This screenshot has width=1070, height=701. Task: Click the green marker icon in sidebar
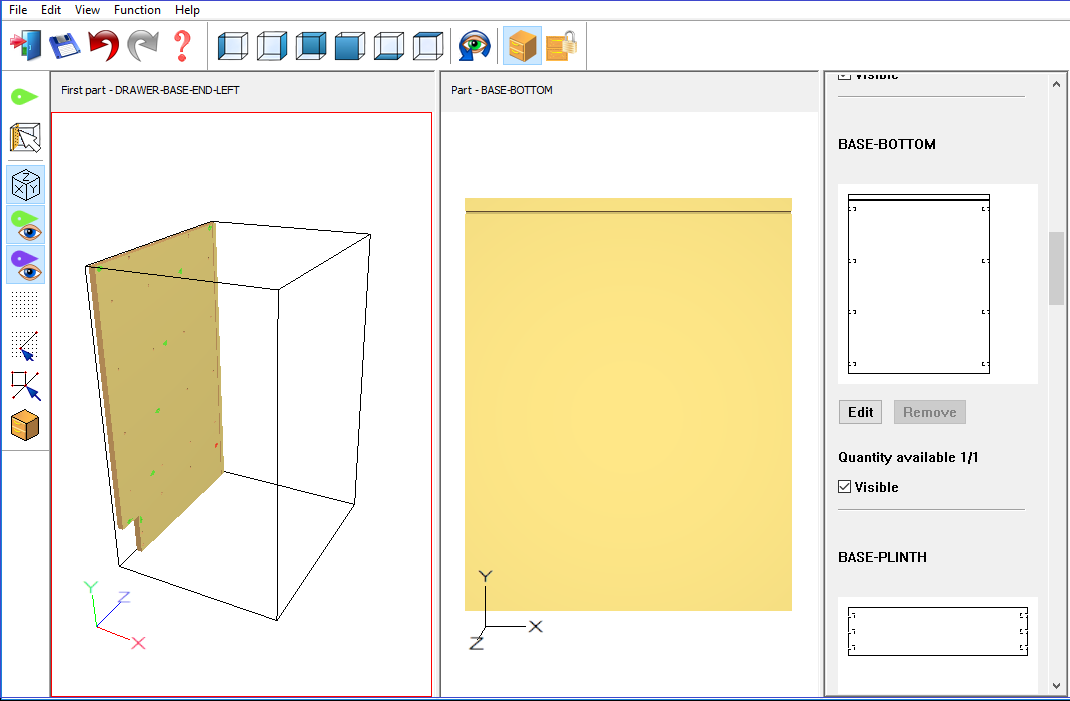(25, 97)
